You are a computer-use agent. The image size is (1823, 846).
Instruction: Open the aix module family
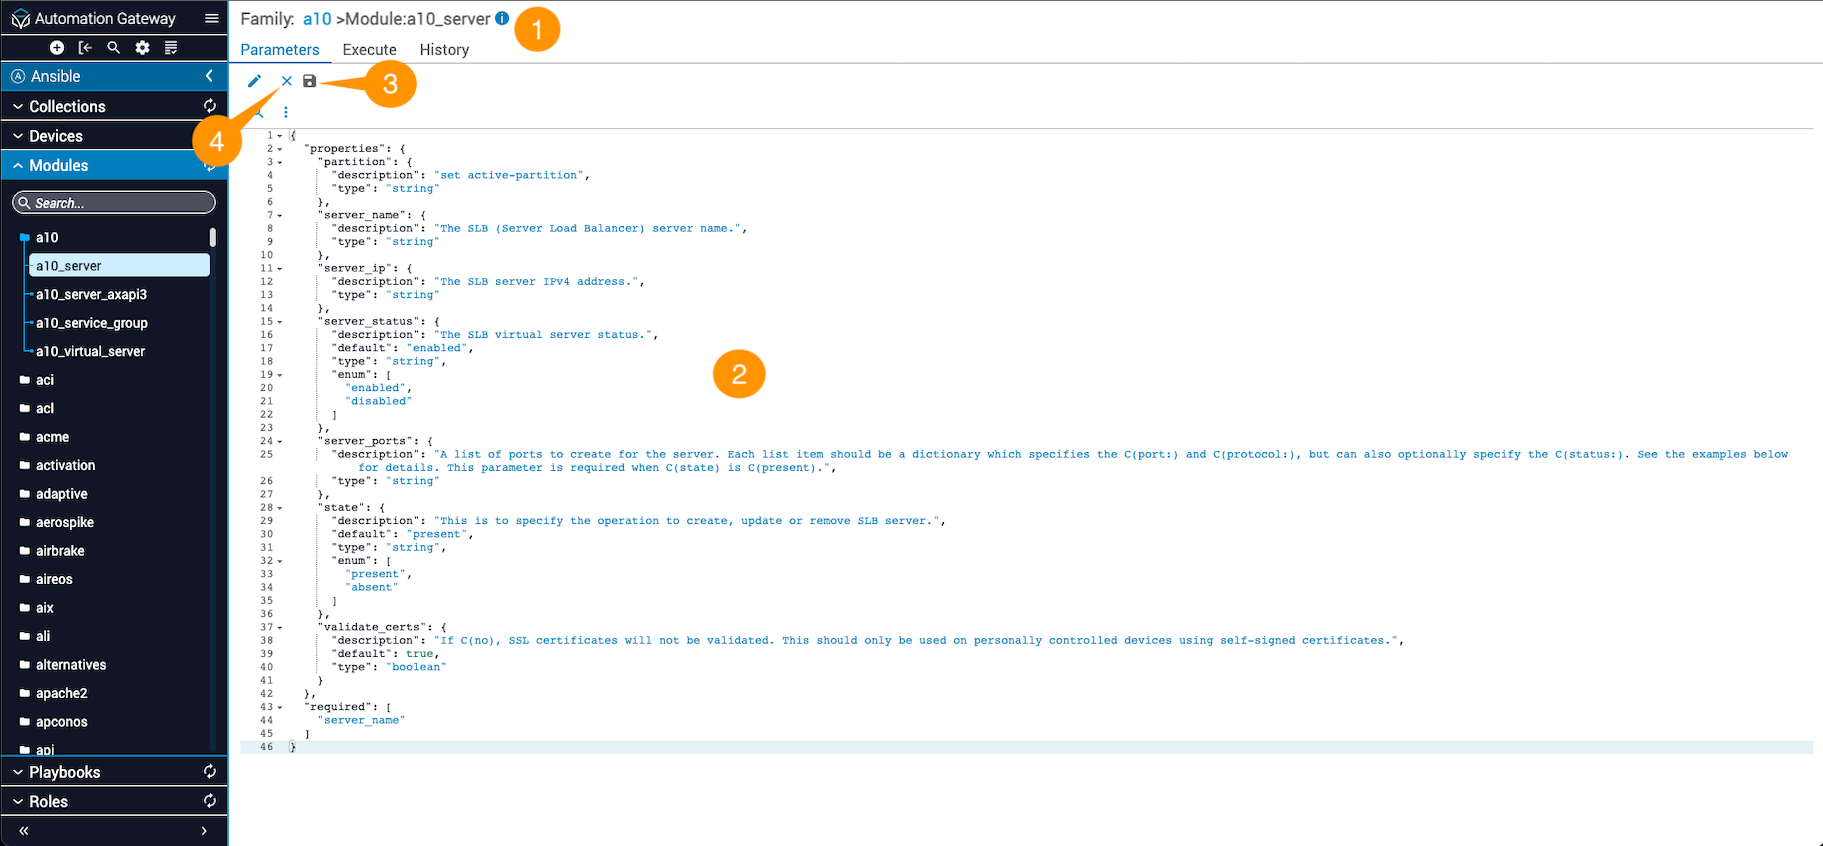(45, 608)
